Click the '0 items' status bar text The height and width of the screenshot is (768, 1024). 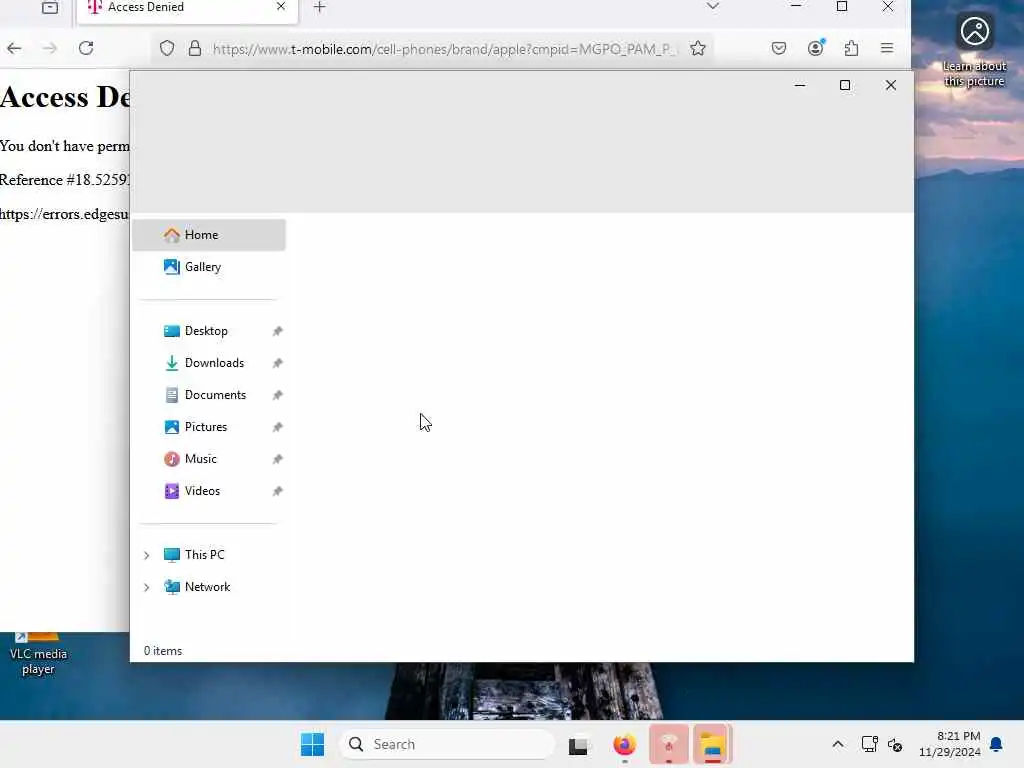(x=163, y=651)
